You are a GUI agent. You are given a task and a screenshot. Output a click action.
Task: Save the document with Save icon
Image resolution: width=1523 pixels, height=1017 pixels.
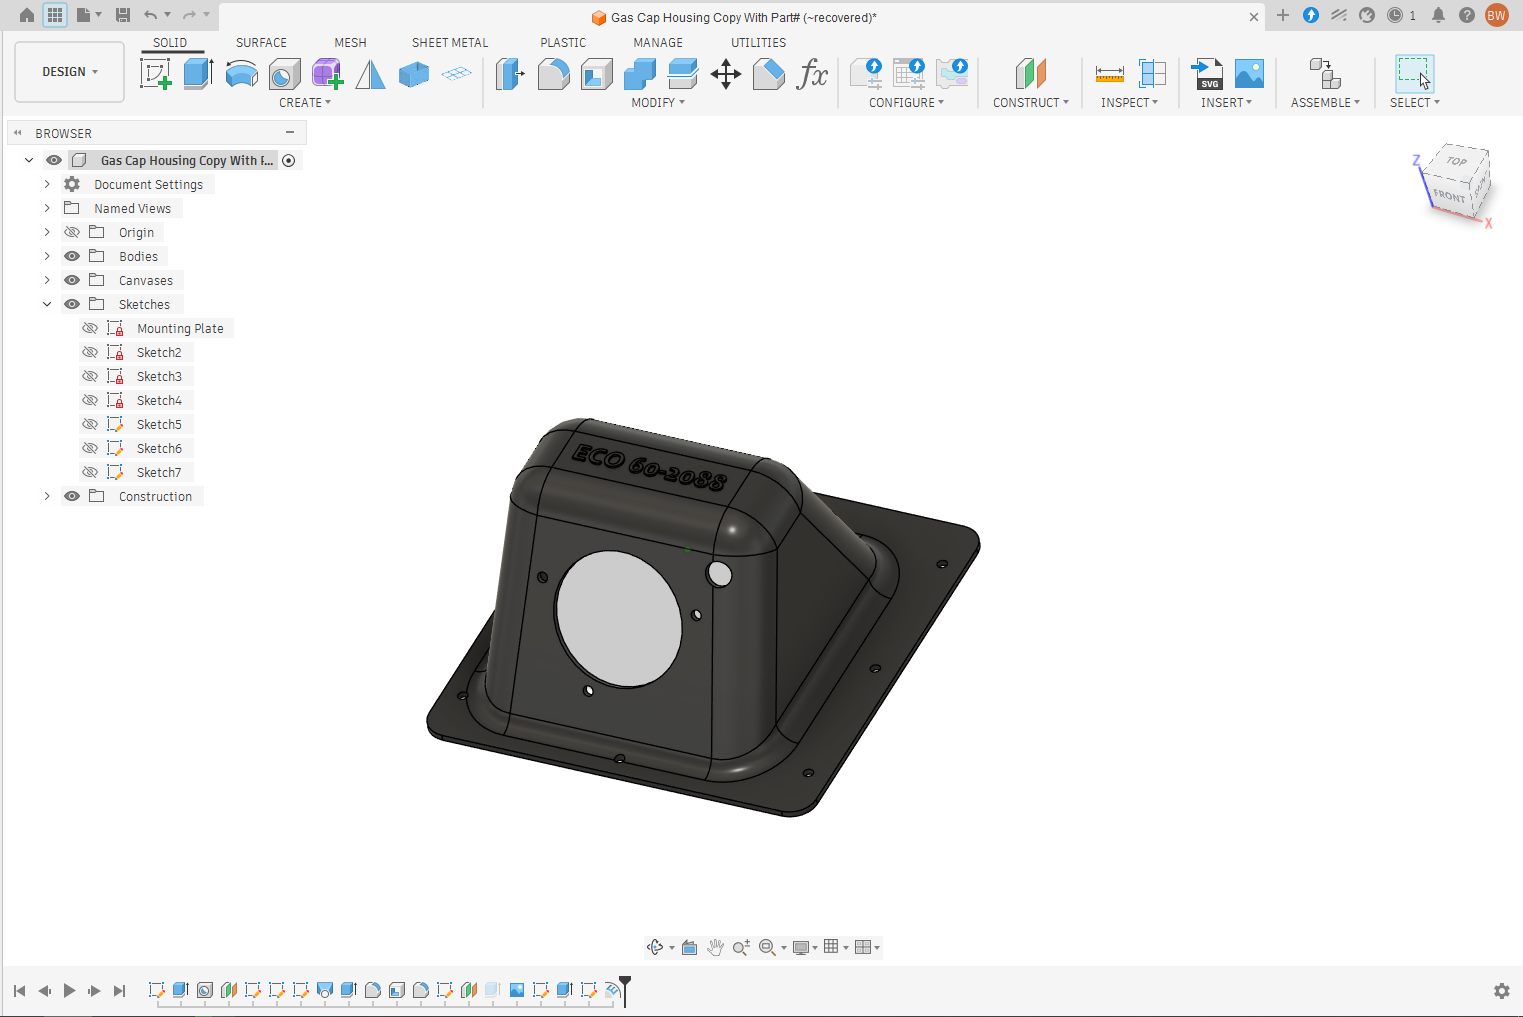[123, 15]
